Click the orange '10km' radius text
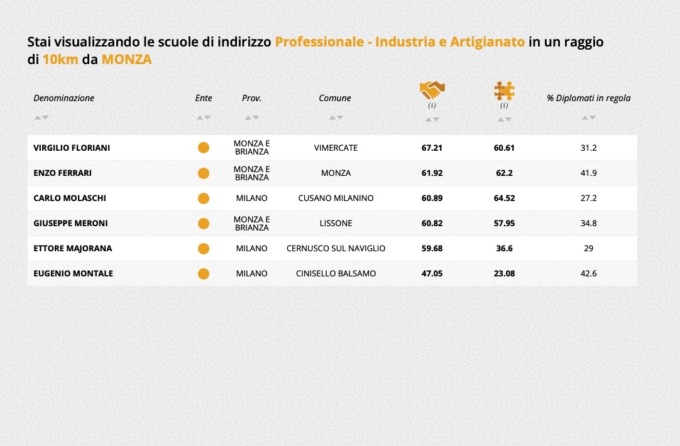680x446 pixels. pos(60,59)
